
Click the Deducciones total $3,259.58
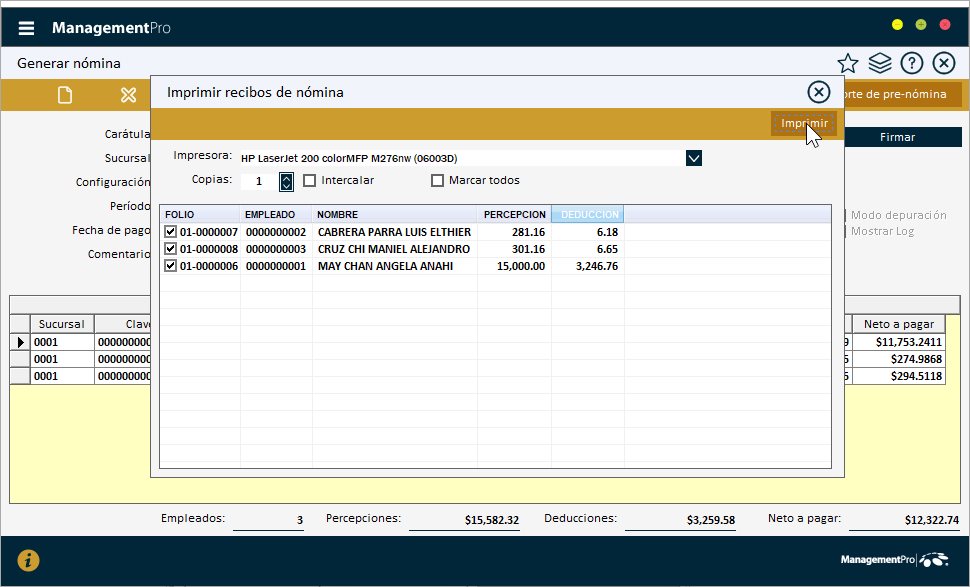680,520
